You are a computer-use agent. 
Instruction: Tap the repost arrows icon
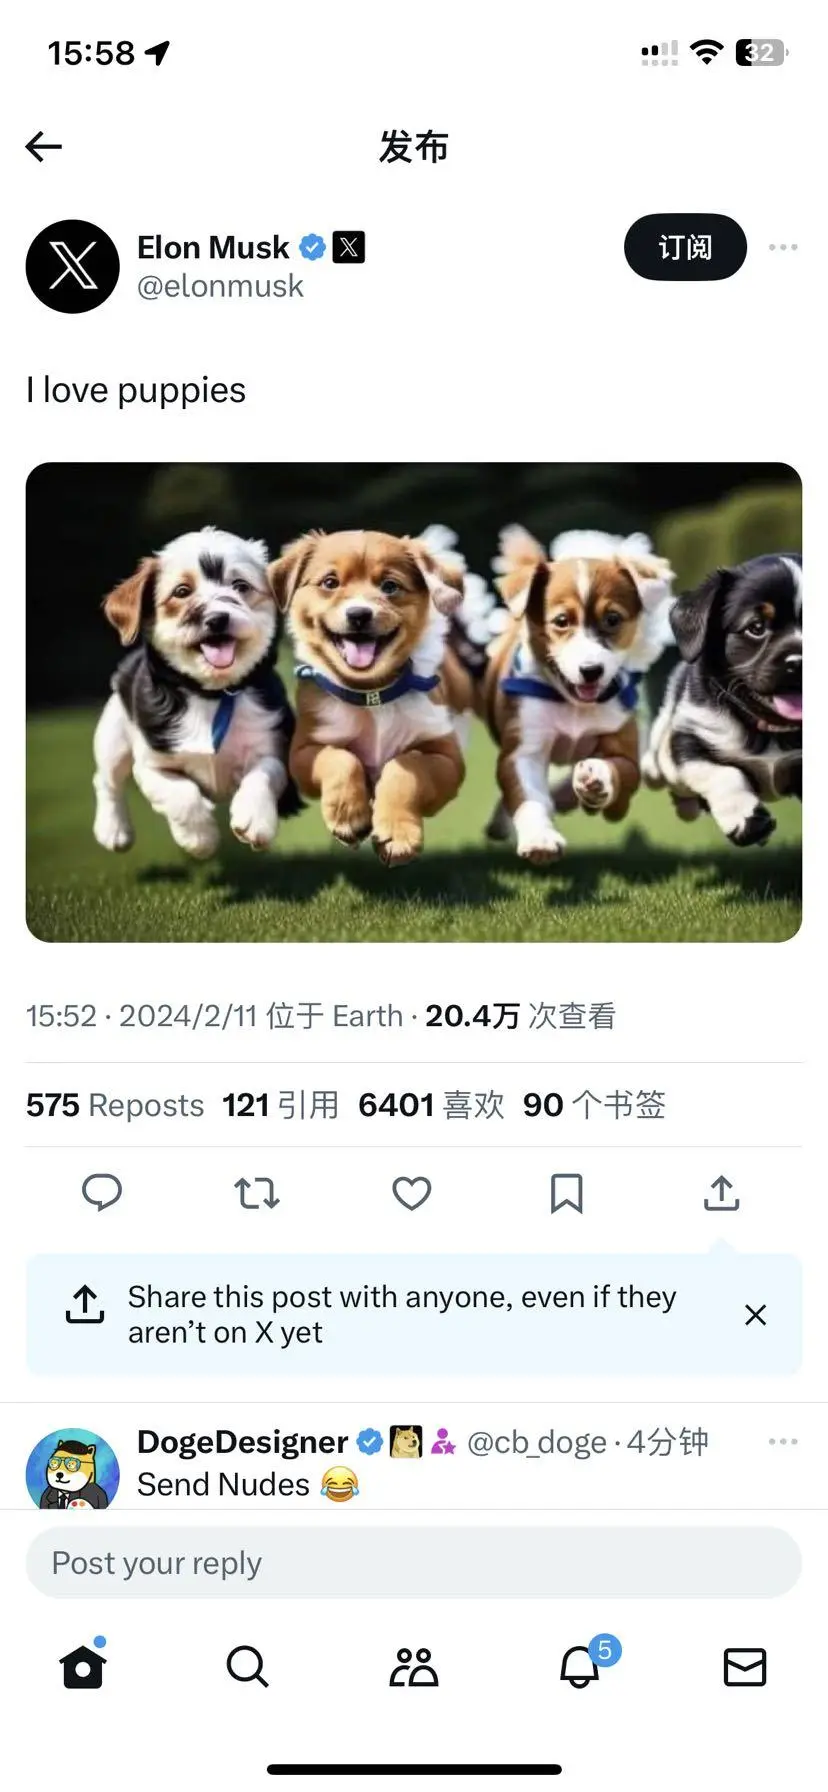(x=257, y=1193)
